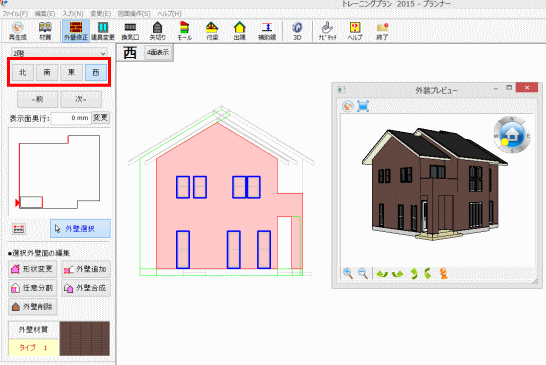Image resolution: width=546 pixels, height=365 pixels.
Task: Click the 再生成 regenerate toolbar icon
Action: point(17,31)
